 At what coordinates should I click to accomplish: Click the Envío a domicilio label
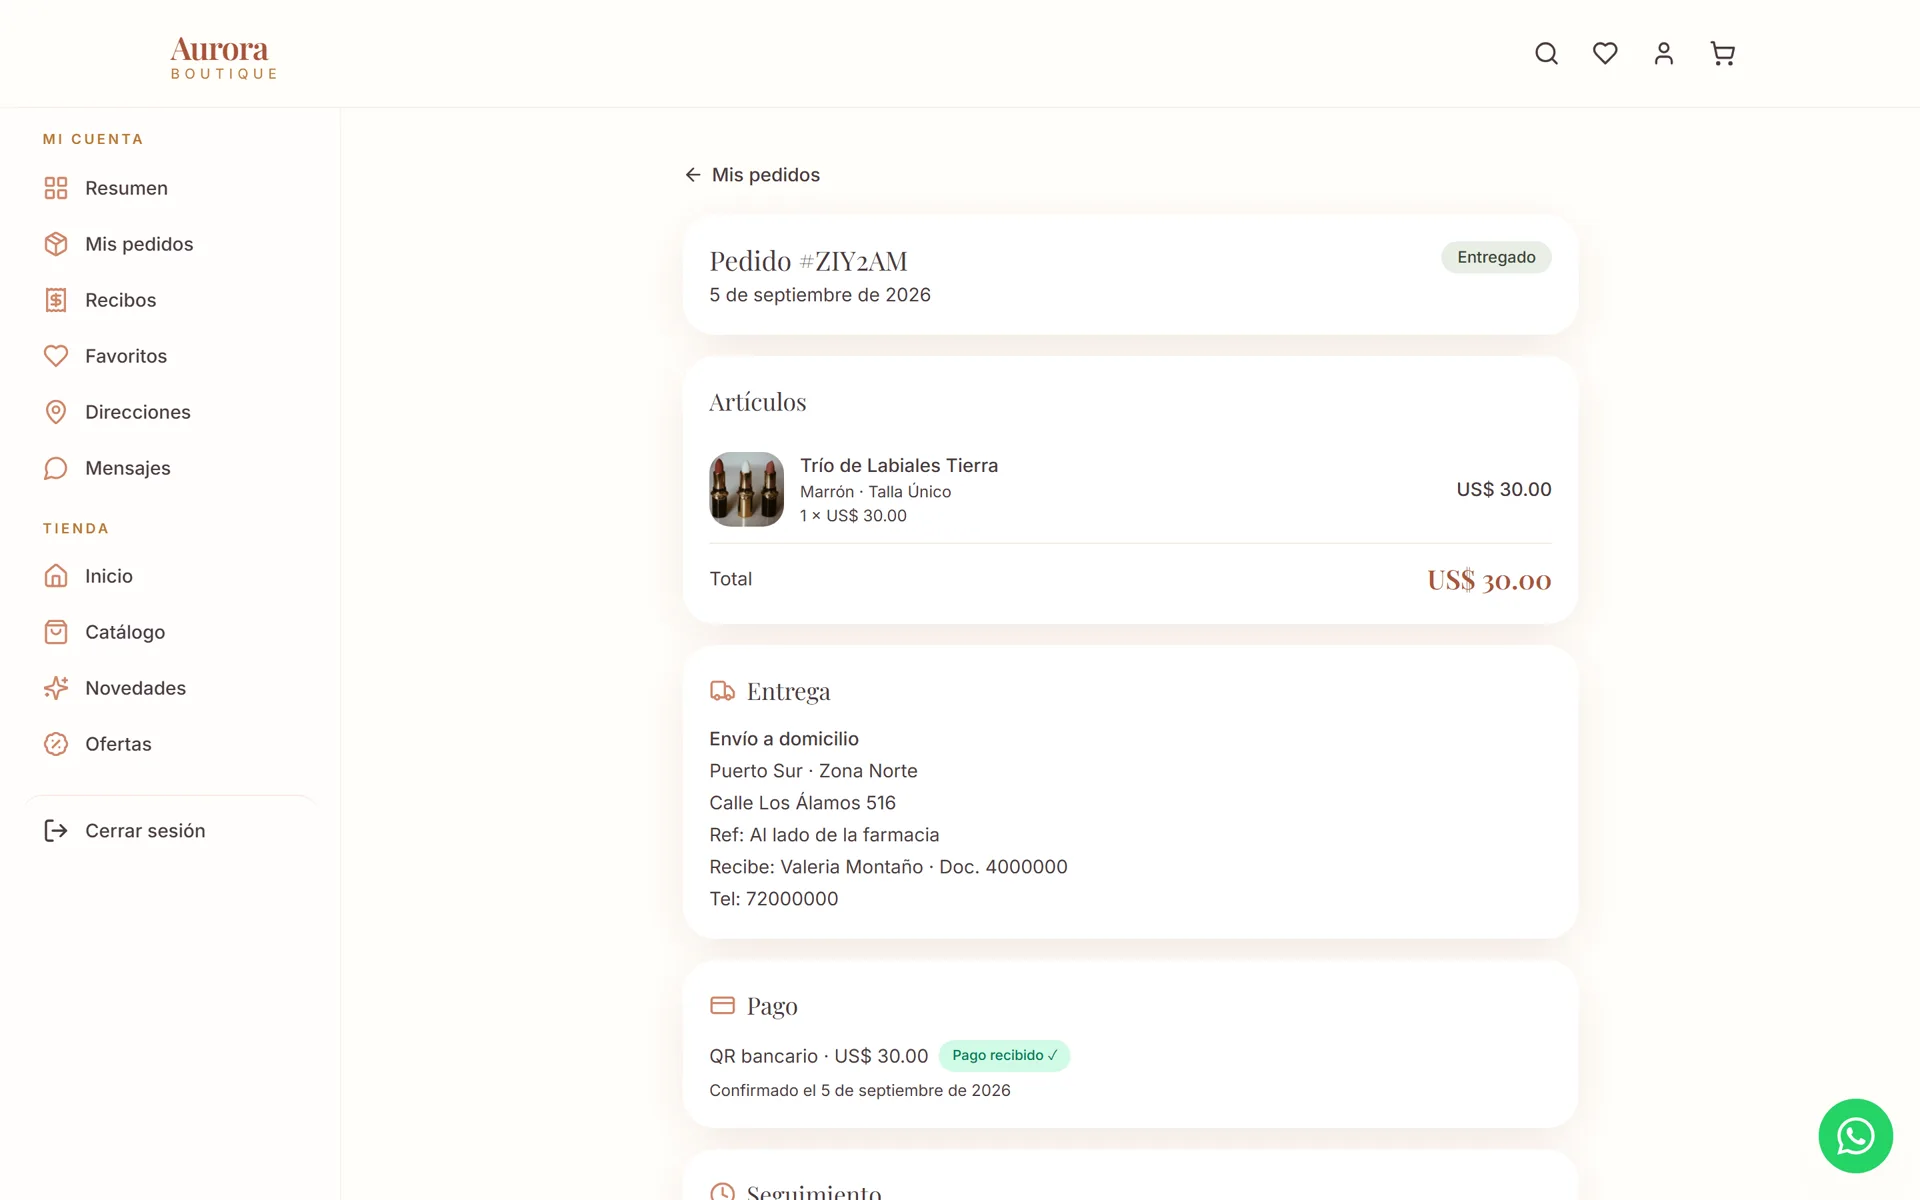[784, 739]
